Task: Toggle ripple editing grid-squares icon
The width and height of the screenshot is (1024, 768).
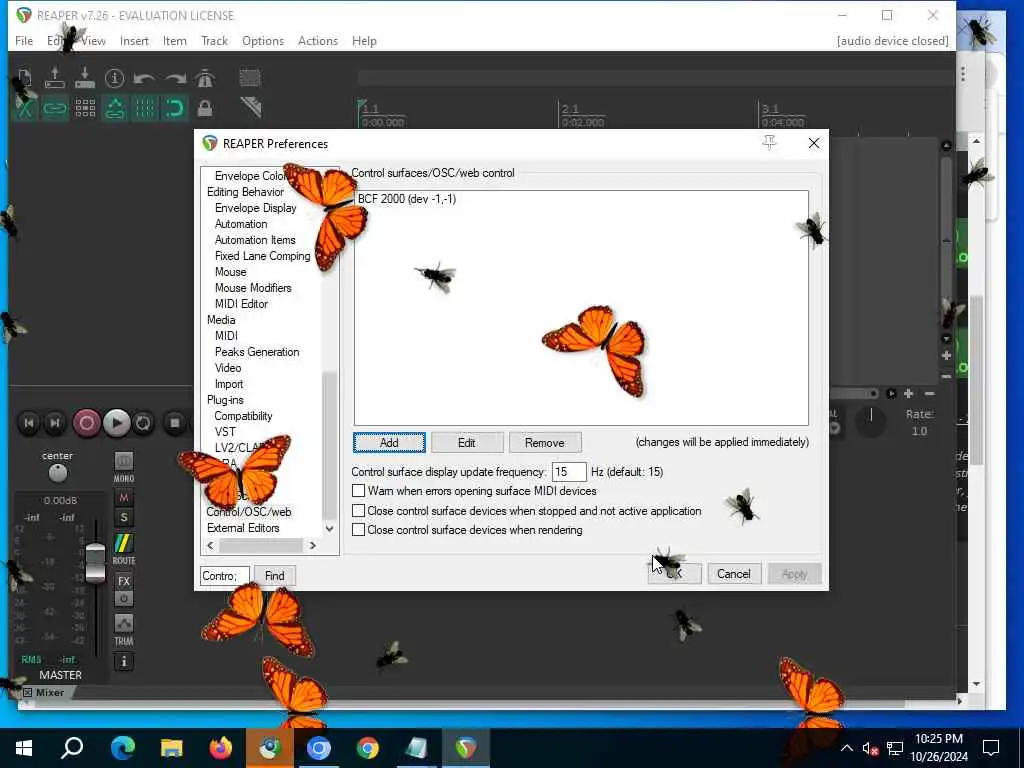Action: pyautogui.click(x=85, y=108)
